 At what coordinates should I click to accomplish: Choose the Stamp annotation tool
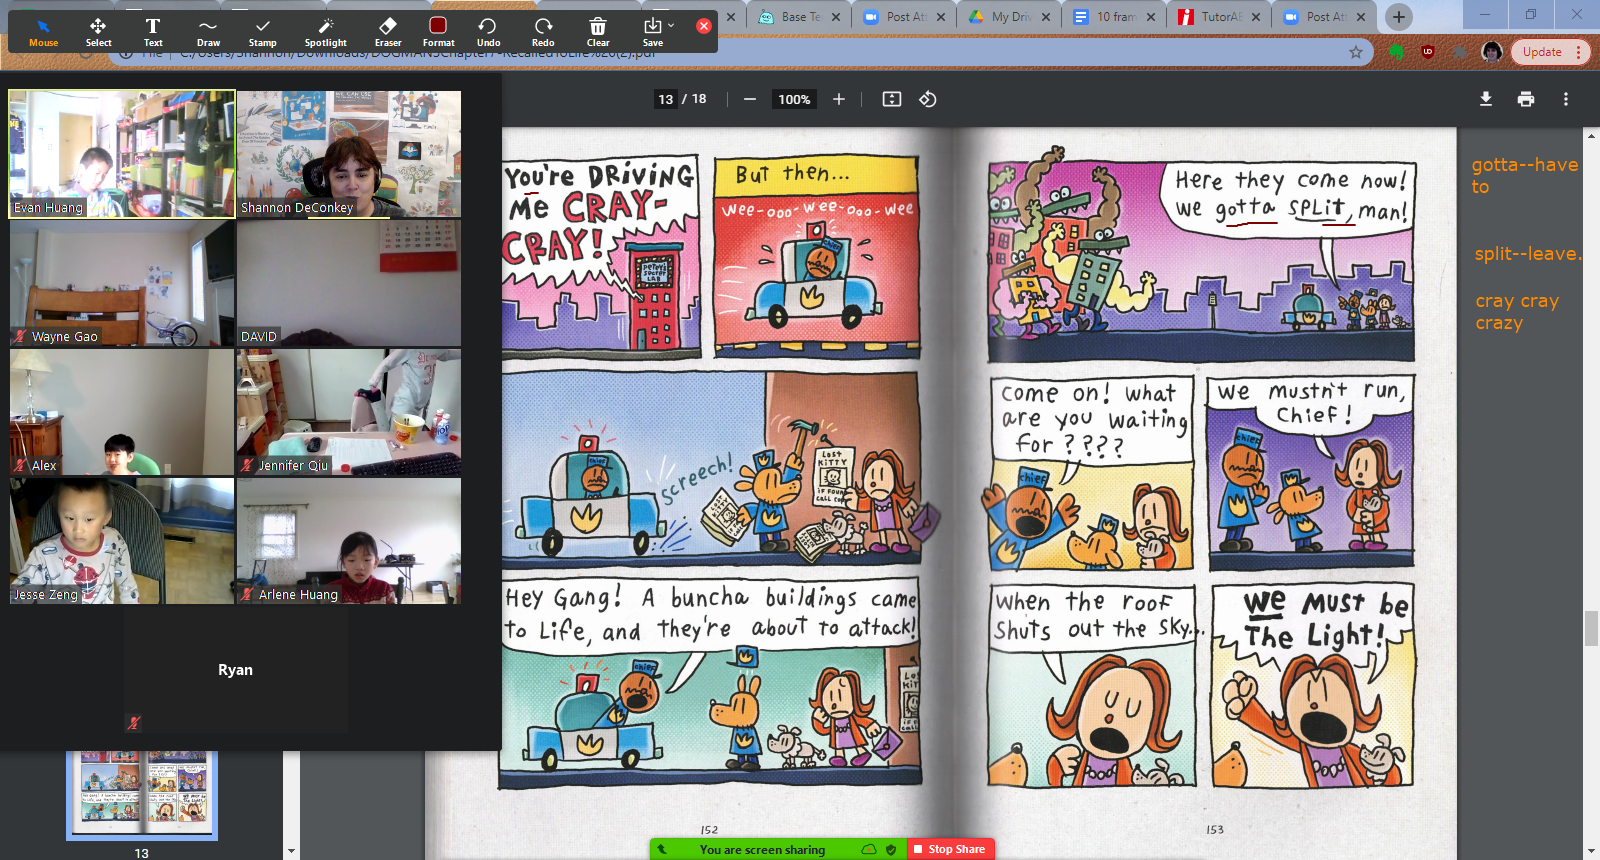click(x=263, y=32)
